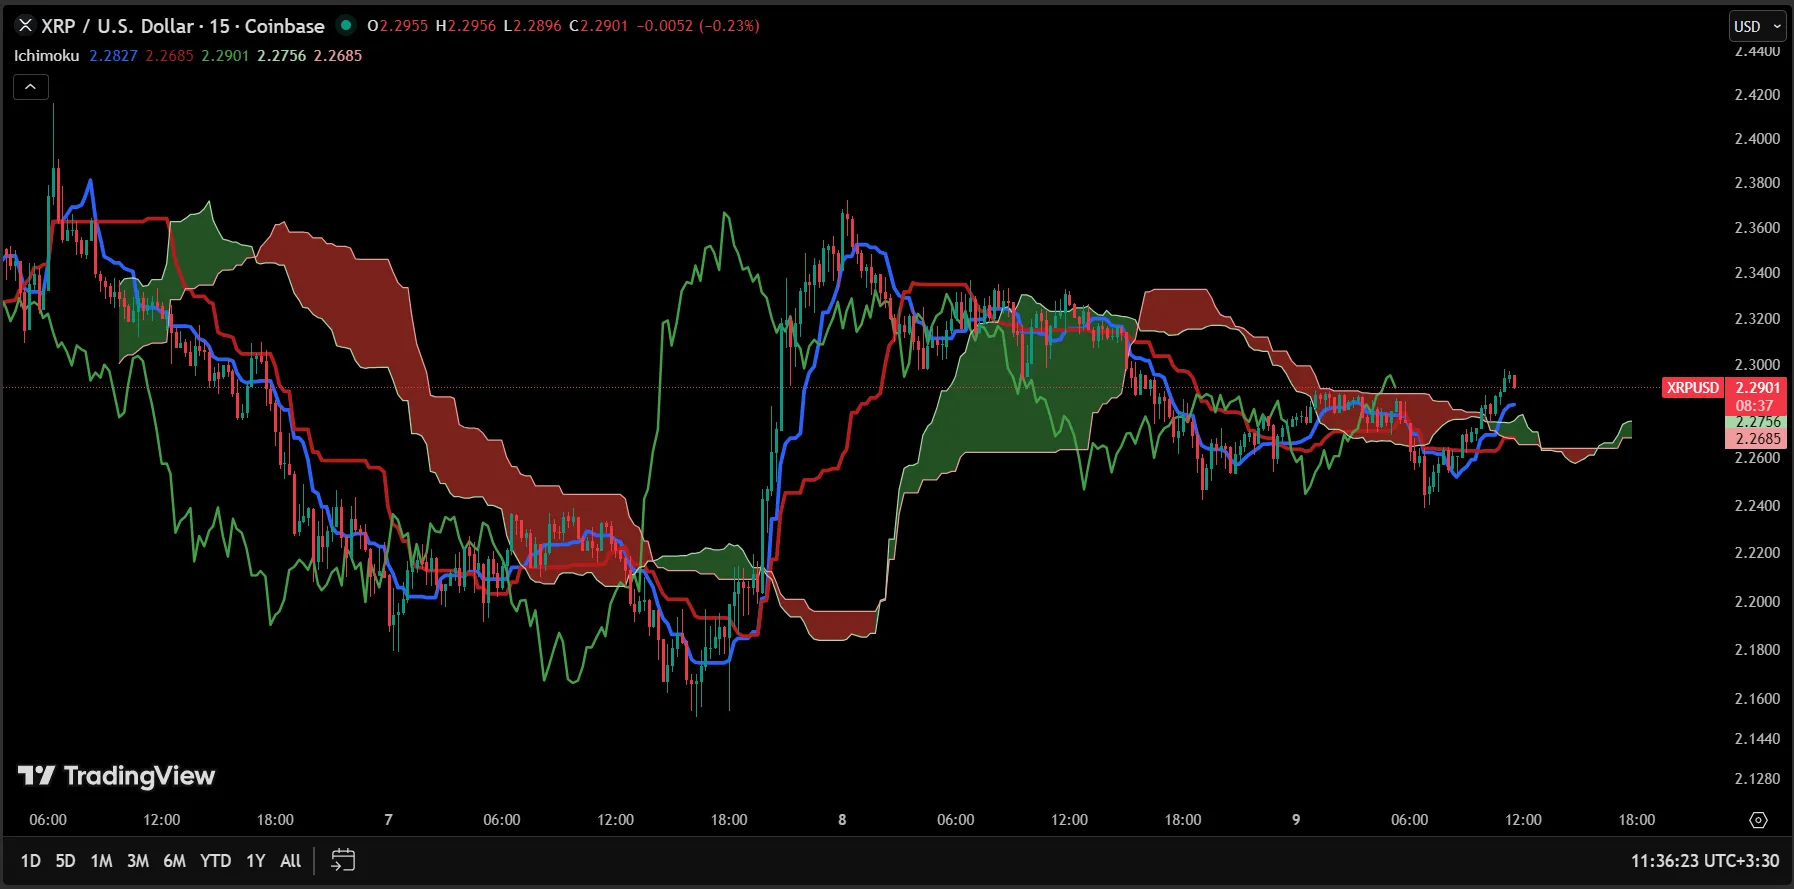The width and height of the screenshot is (1794, 889).
Task: Click the 1Y range button
Action: click(x=255, y=860)
